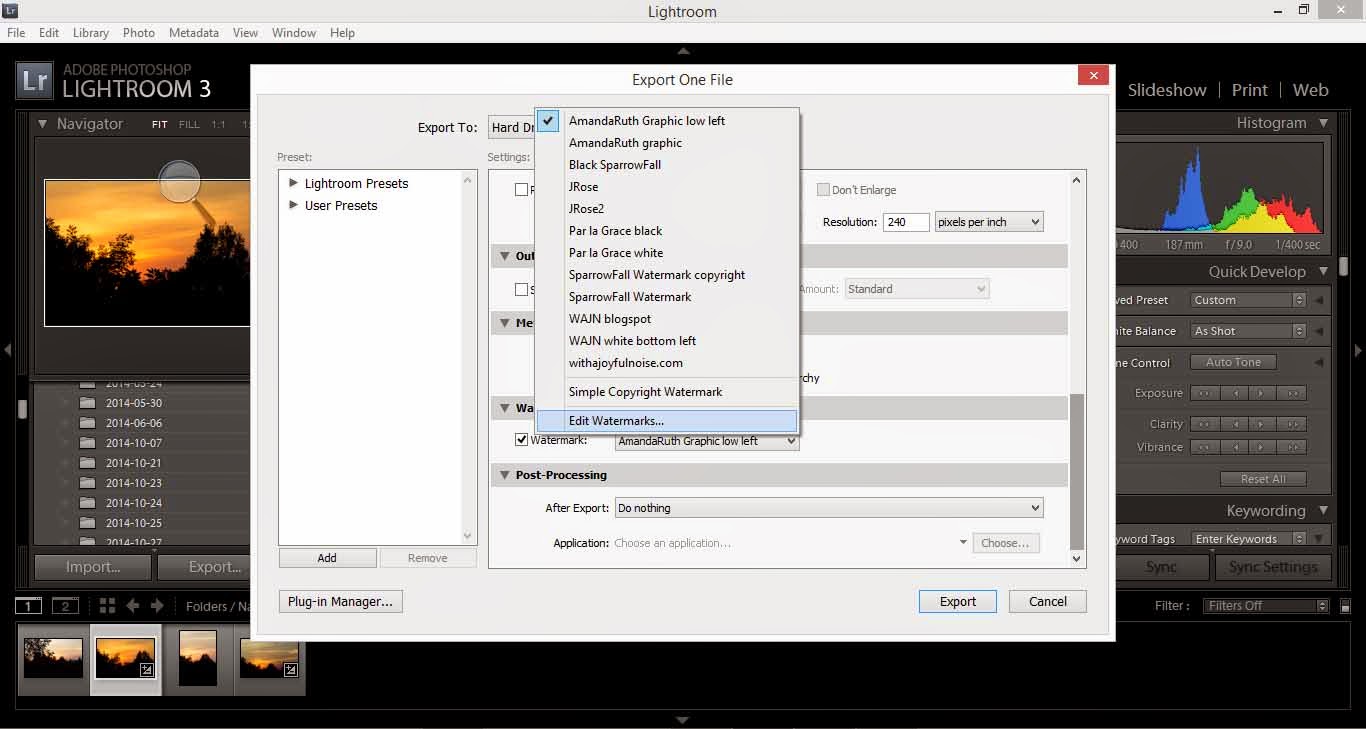
Task: Click the right panel collapse arrow at screen edge
Action: point(1357,350)
